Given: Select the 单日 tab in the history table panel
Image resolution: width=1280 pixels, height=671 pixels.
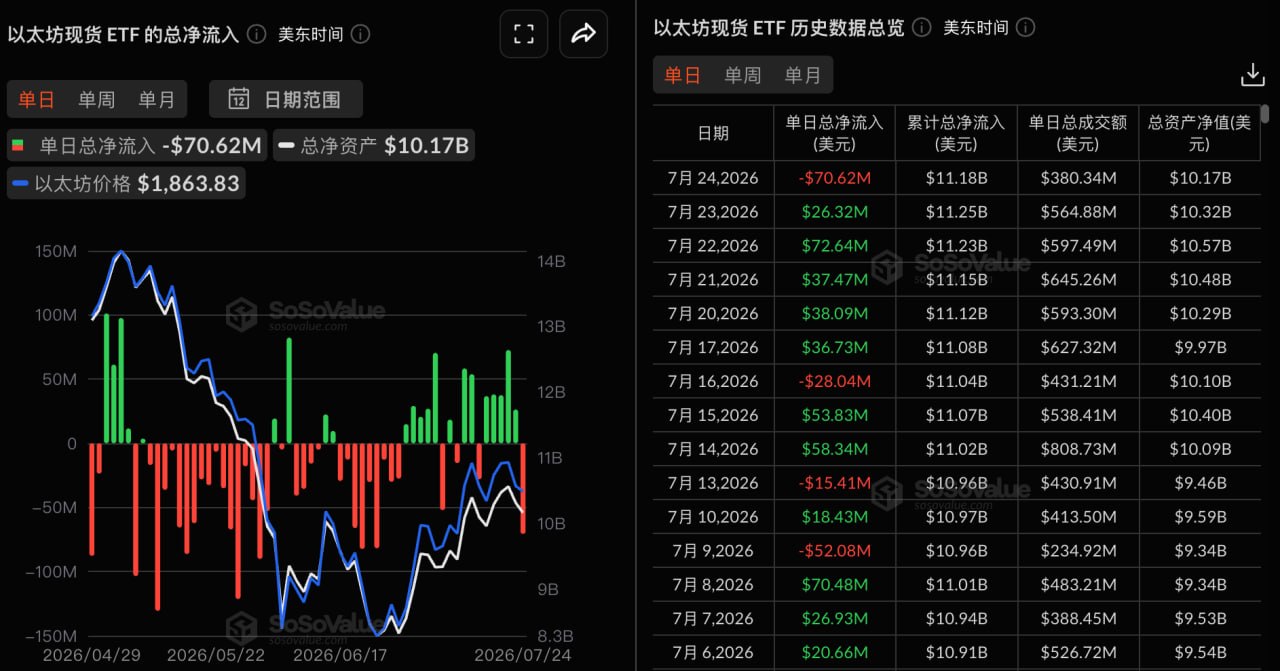Looking at the screenshot, I should pyautogui.click(x=682, y=75).
